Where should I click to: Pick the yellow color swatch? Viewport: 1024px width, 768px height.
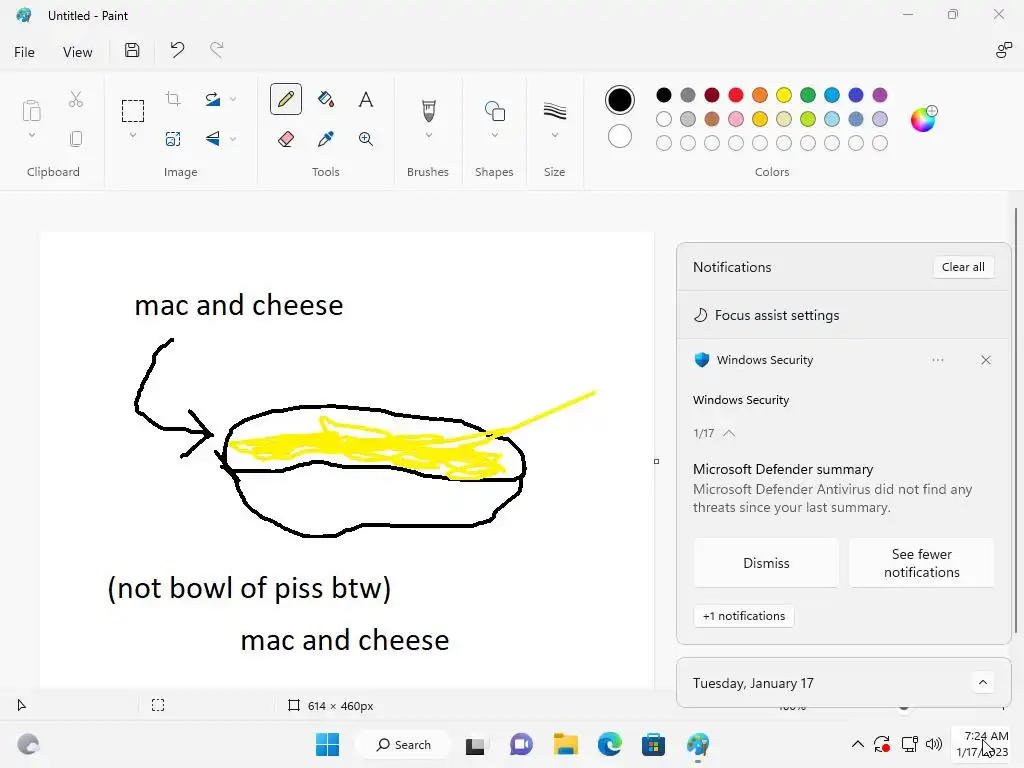784,95
